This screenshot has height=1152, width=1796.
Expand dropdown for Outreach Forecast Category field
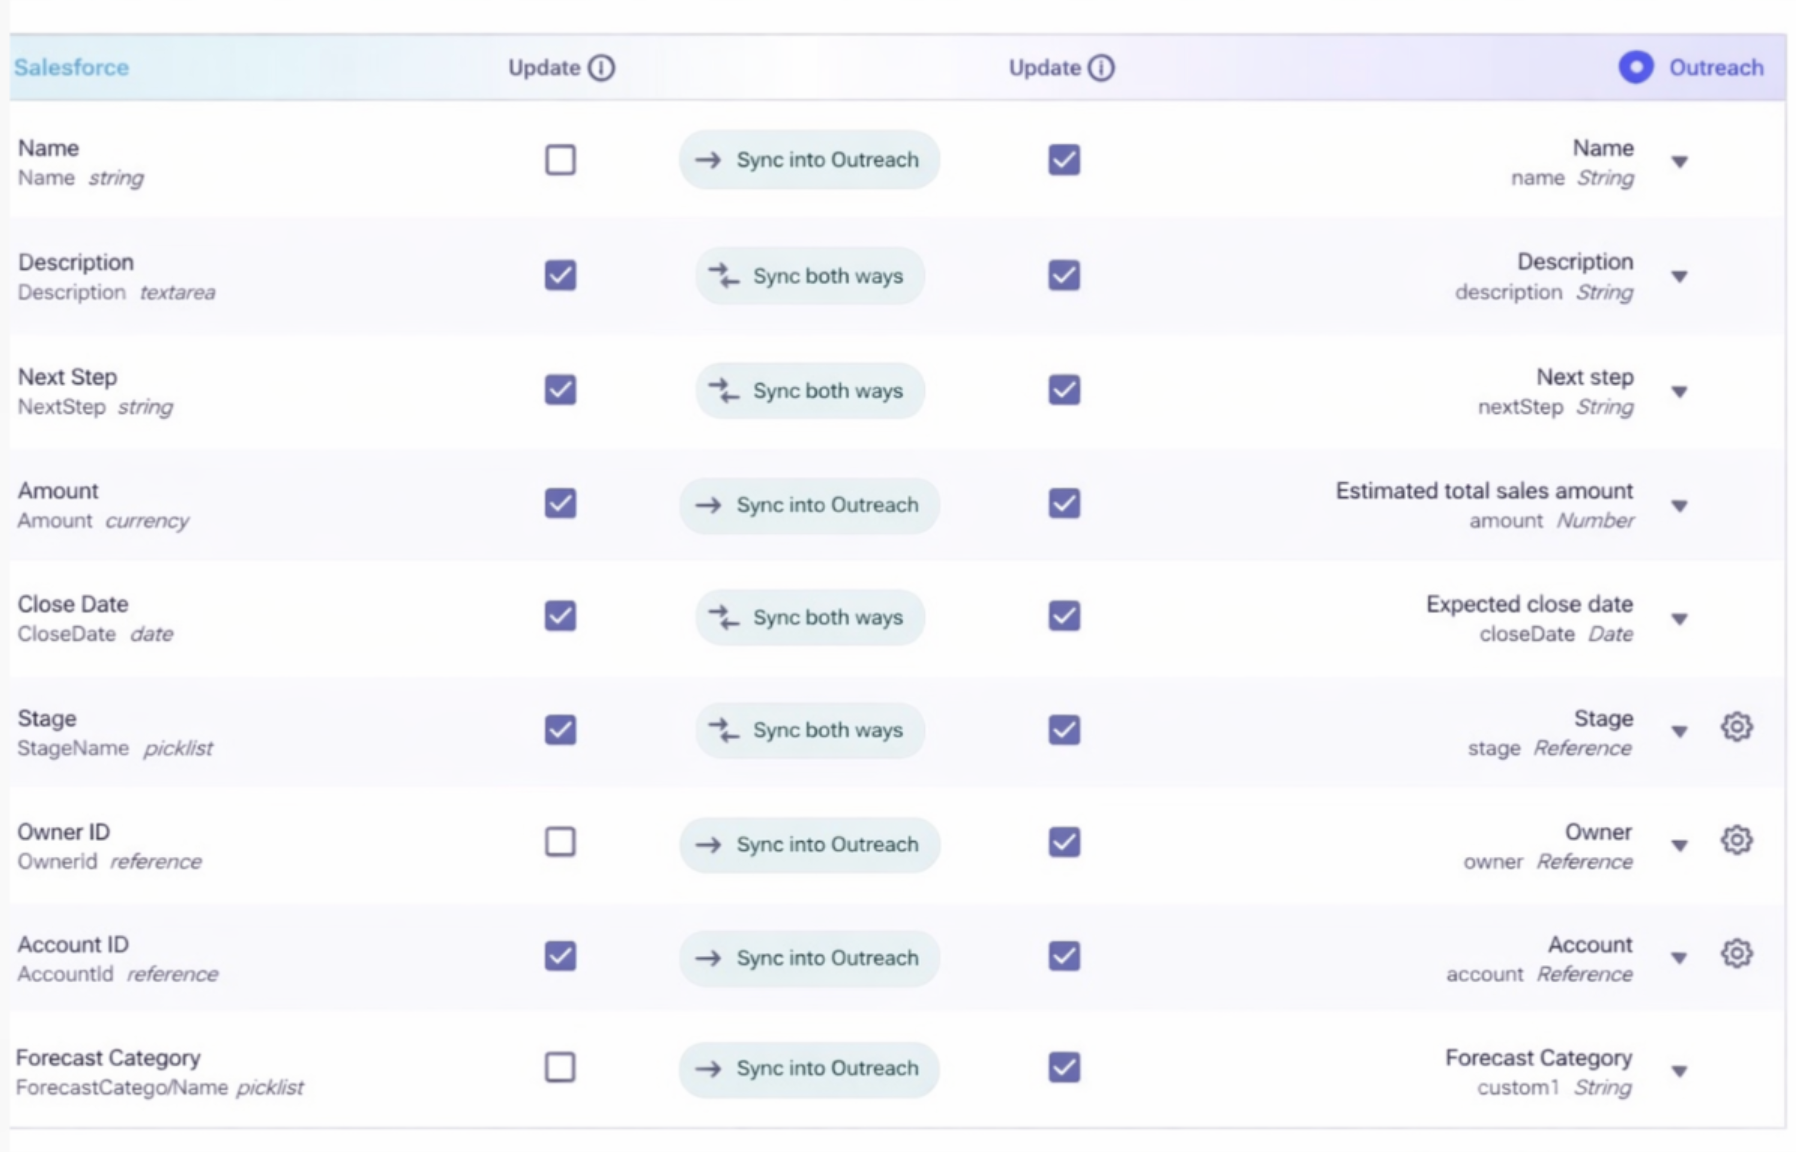(x=1680, y=1071)
